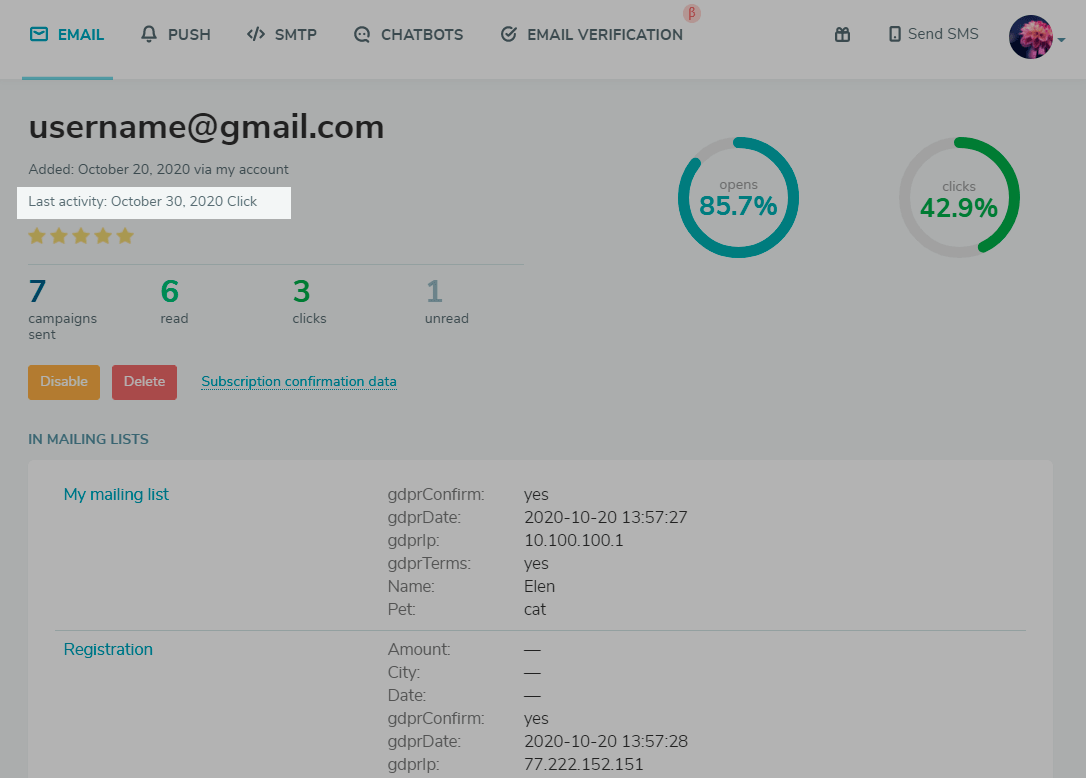Click gdprDate value 2020-10-20 13:57:28

606,741
